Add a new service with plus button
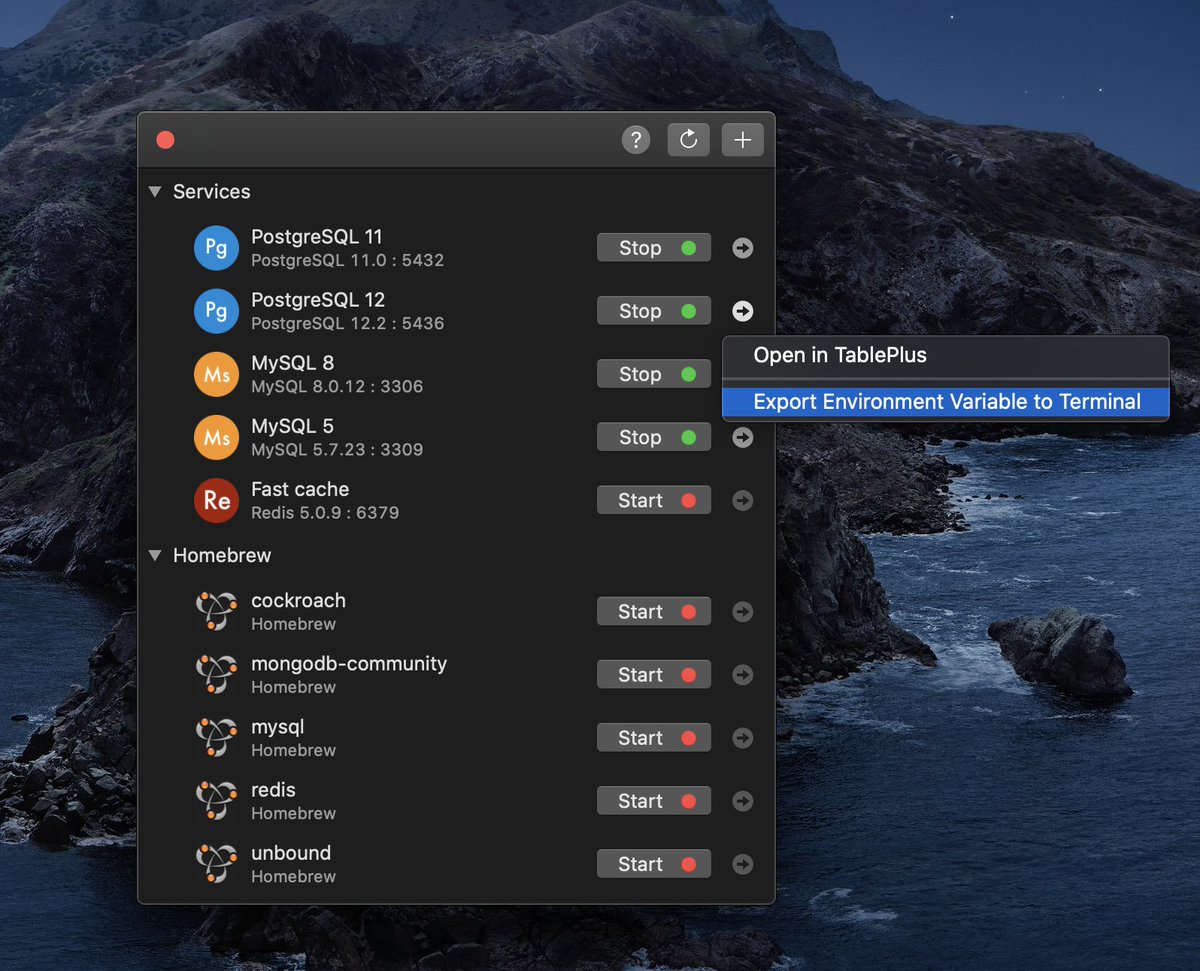 pos(742,140)
